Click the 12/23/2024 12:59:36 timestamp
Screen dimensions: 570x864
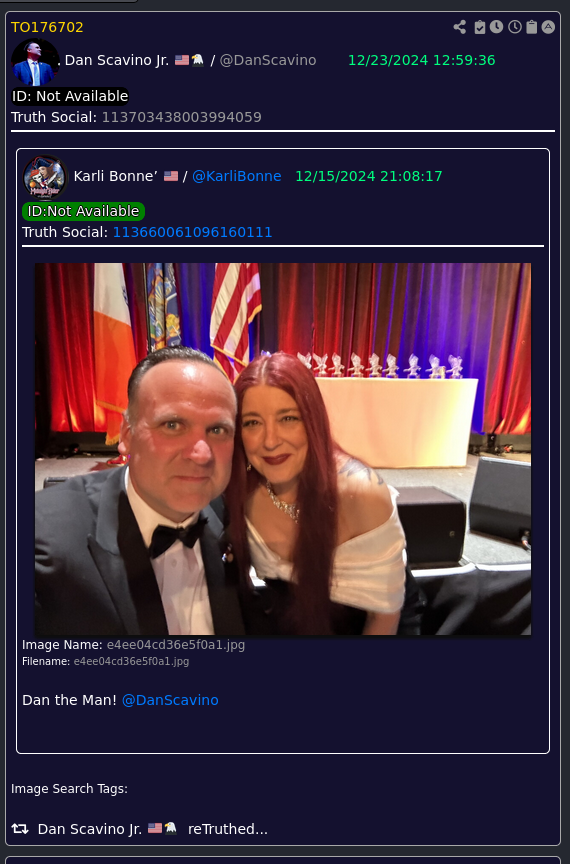tap(422, 60)
